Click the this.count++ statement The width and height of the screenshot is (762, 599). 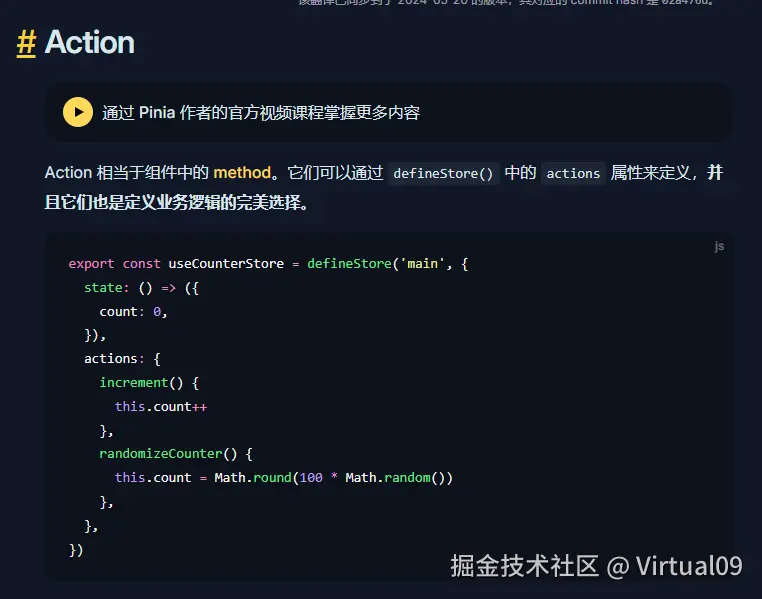160,406
